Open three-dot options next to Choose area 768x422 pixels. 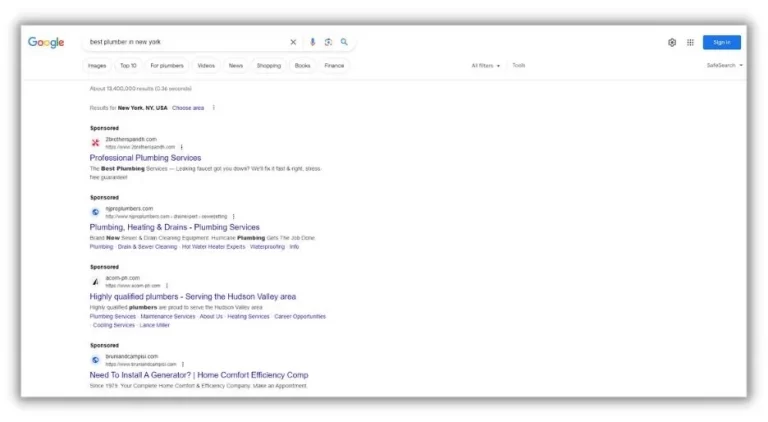pos(213,108)
